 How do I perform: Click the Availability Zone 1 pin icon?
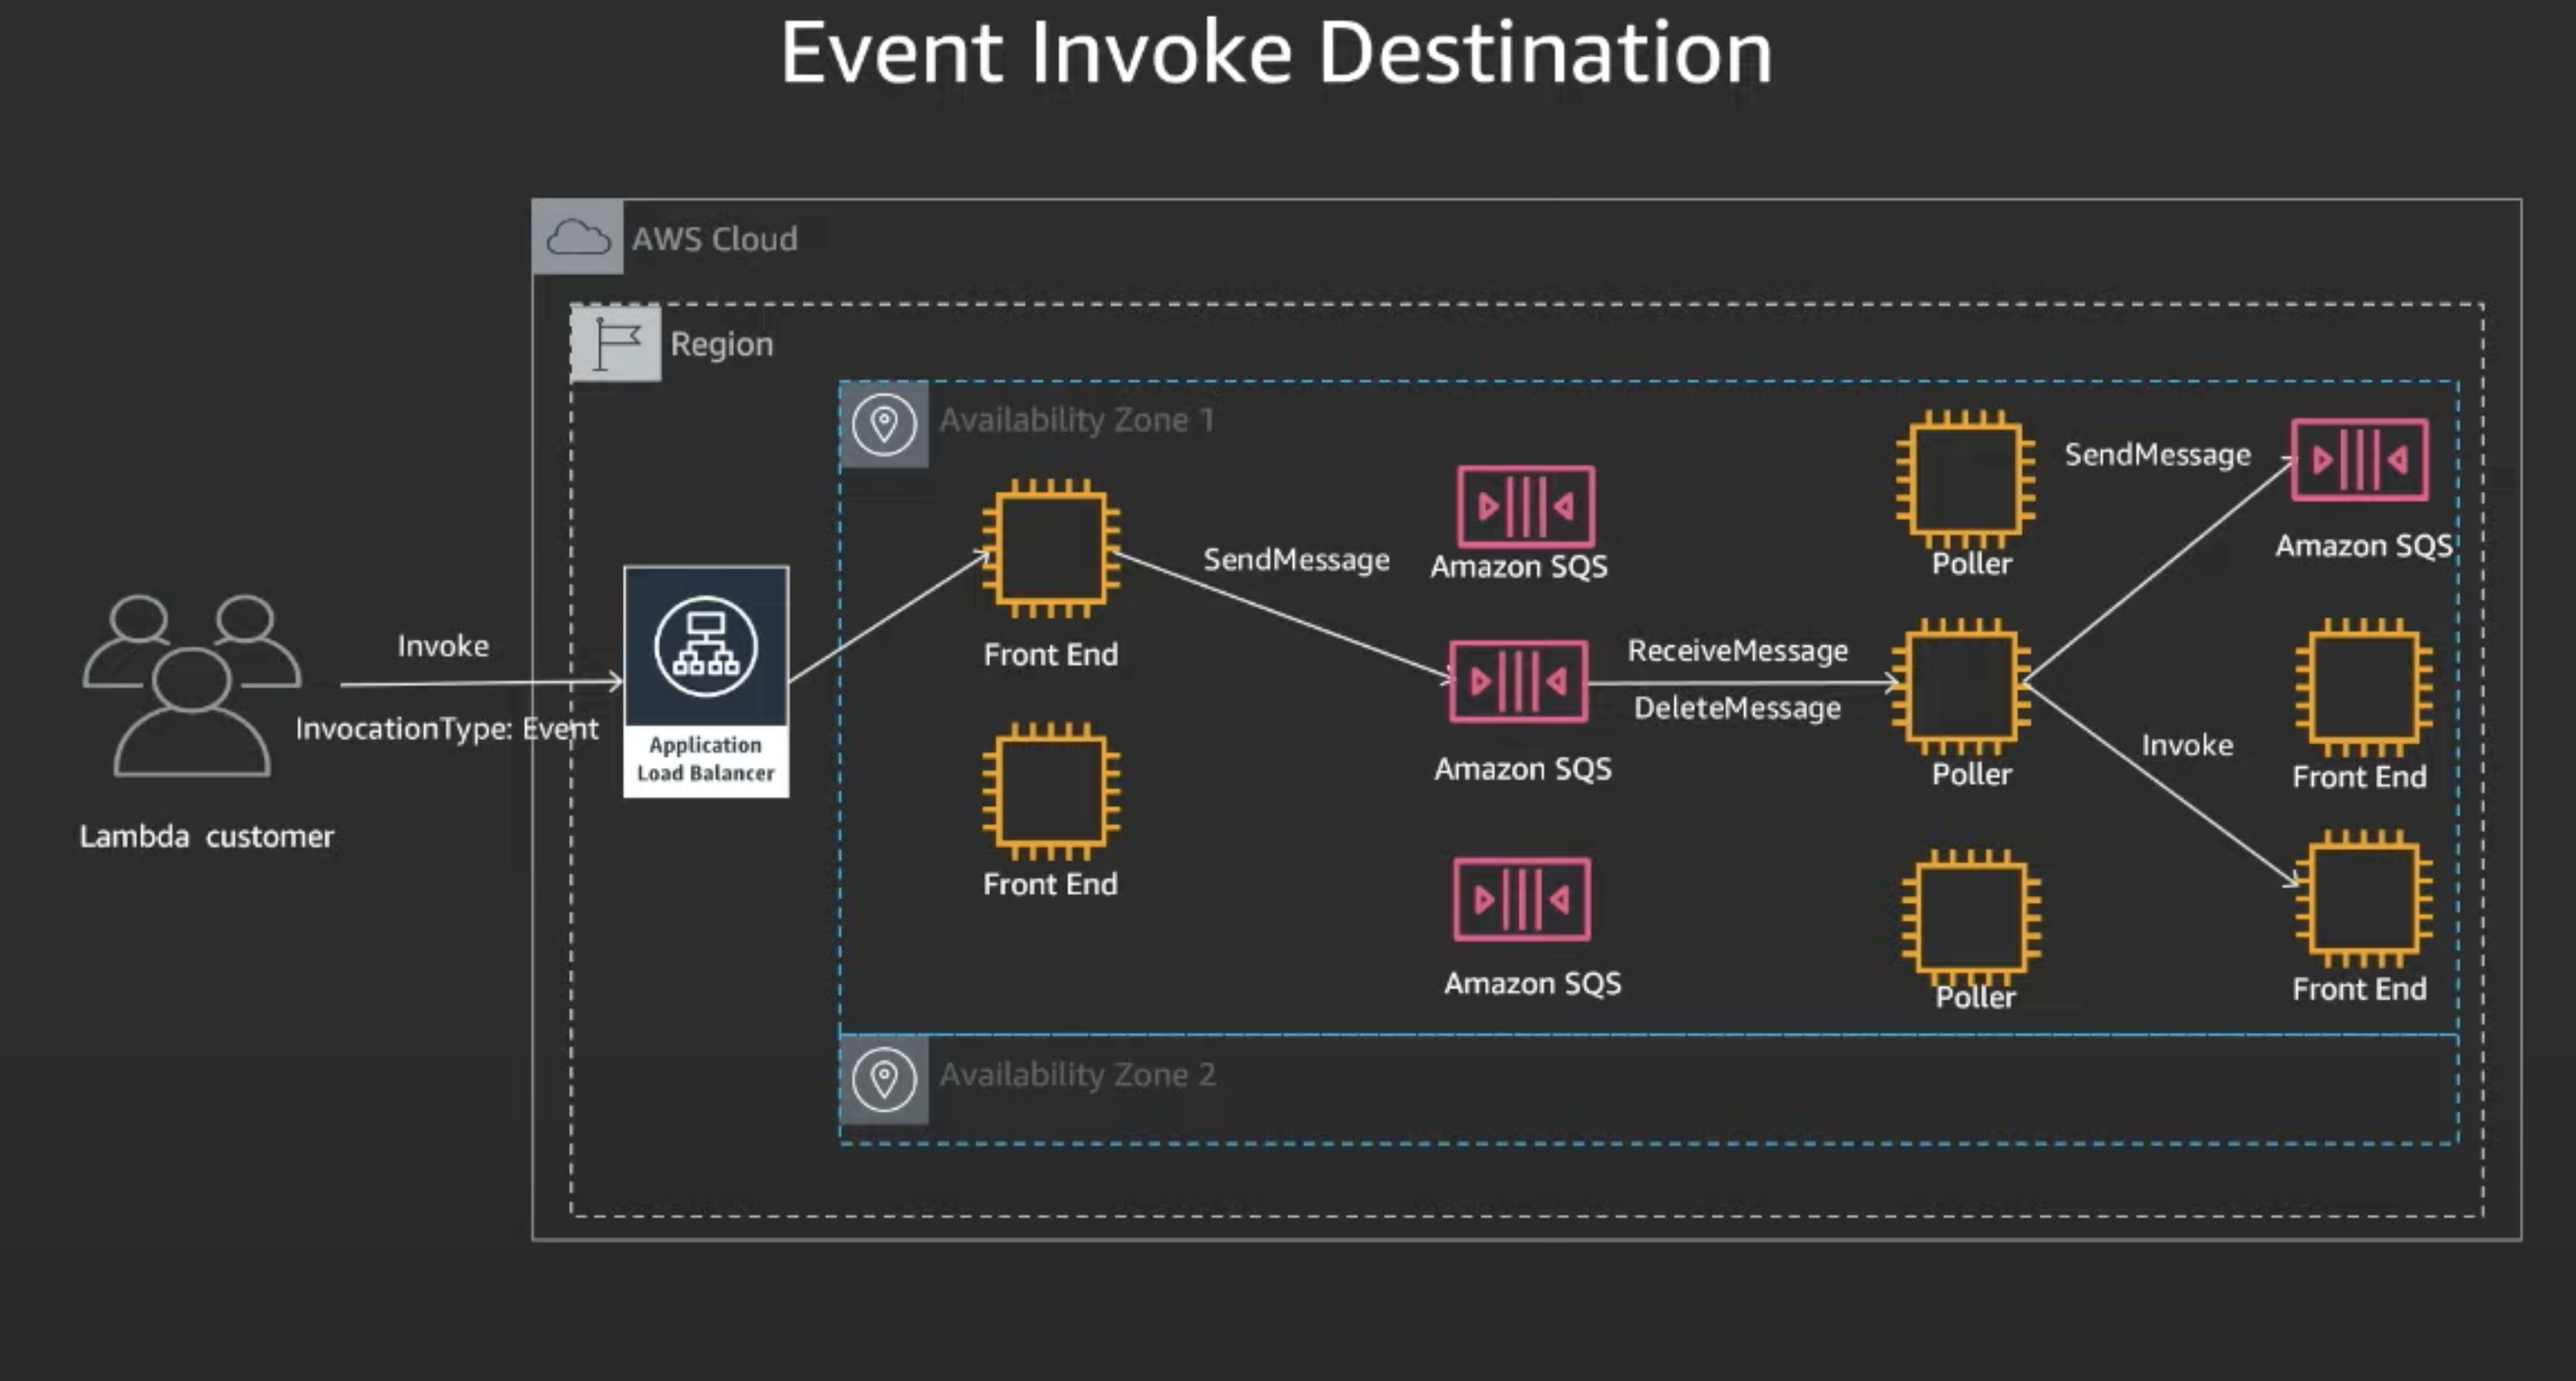[884, 424]
